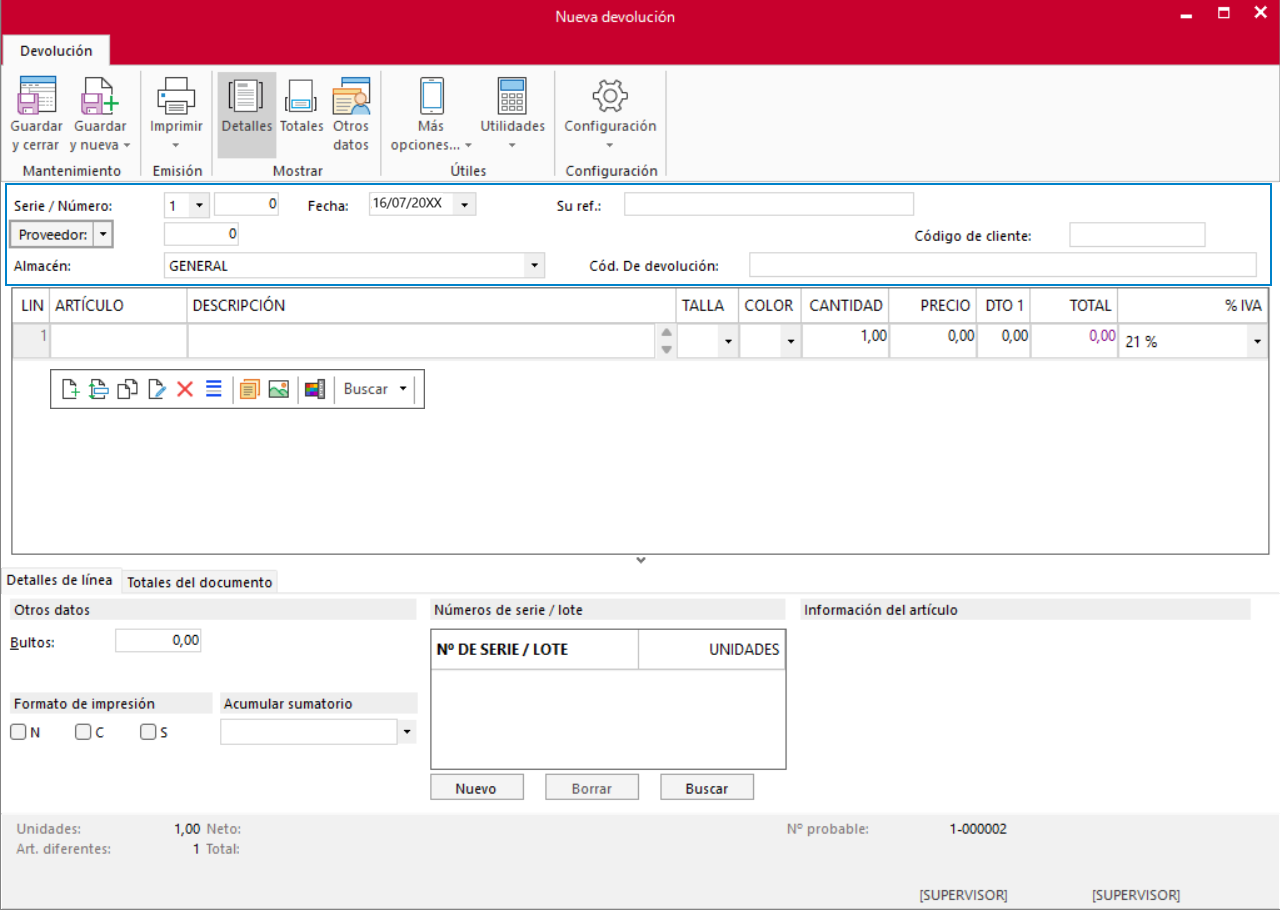The height and width of the screenshot is (912, 1280).
Task: Click the Su ref. input field
Action: coord(769,205)
